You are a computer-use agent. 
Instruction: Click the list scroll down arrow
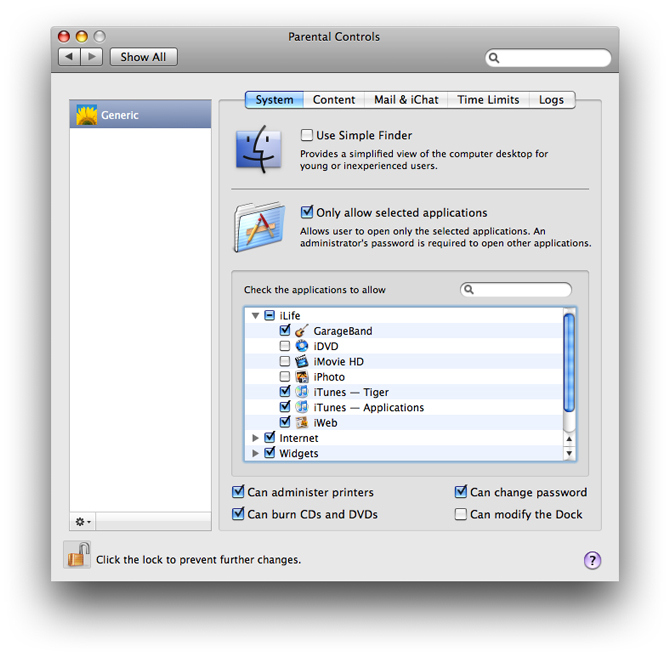tap(569, 453)
